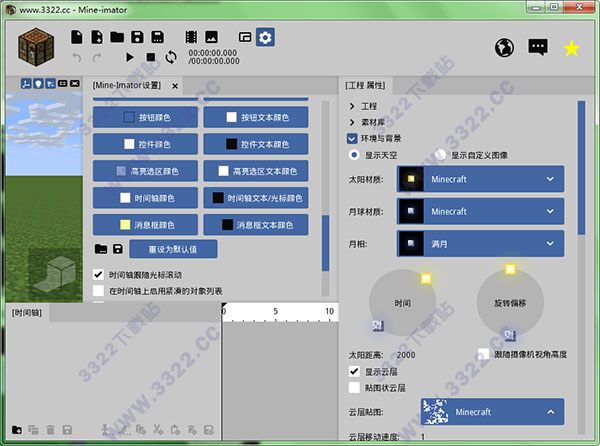Select the [时间轴] timeline tab
The image size is (600, 446).
(26, 313)
